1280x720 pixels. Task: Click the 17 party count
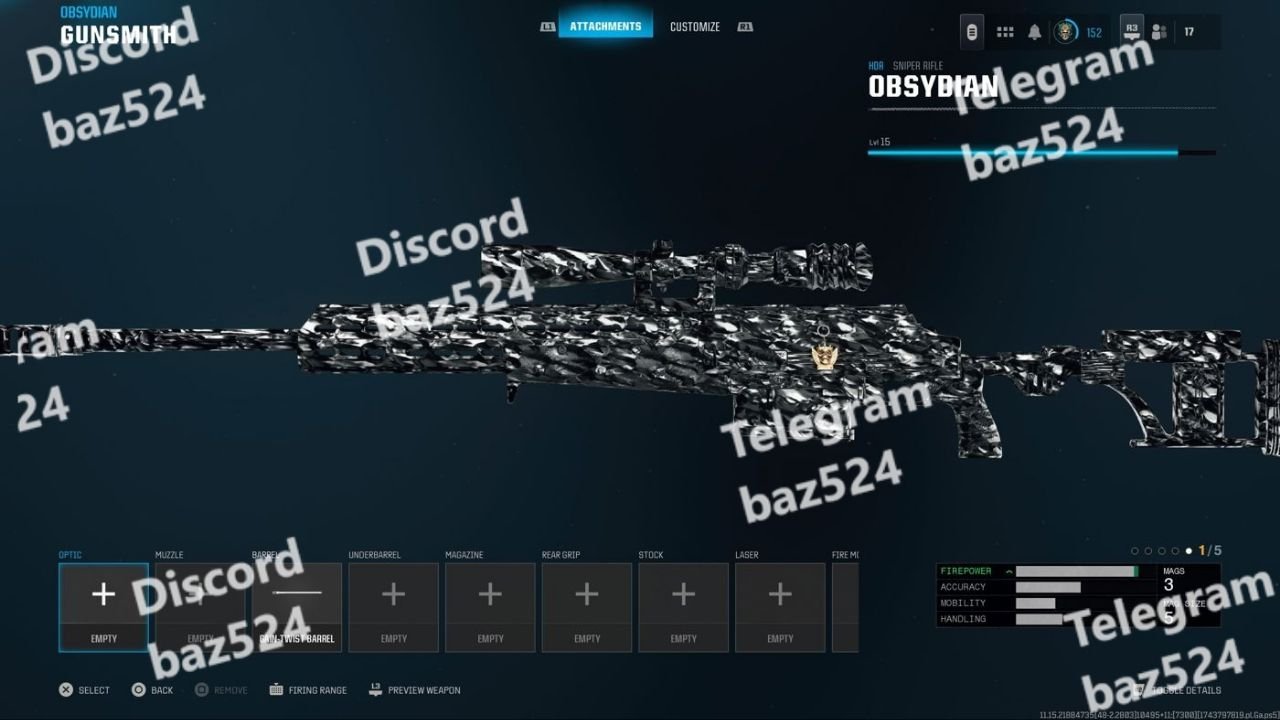1189,32
